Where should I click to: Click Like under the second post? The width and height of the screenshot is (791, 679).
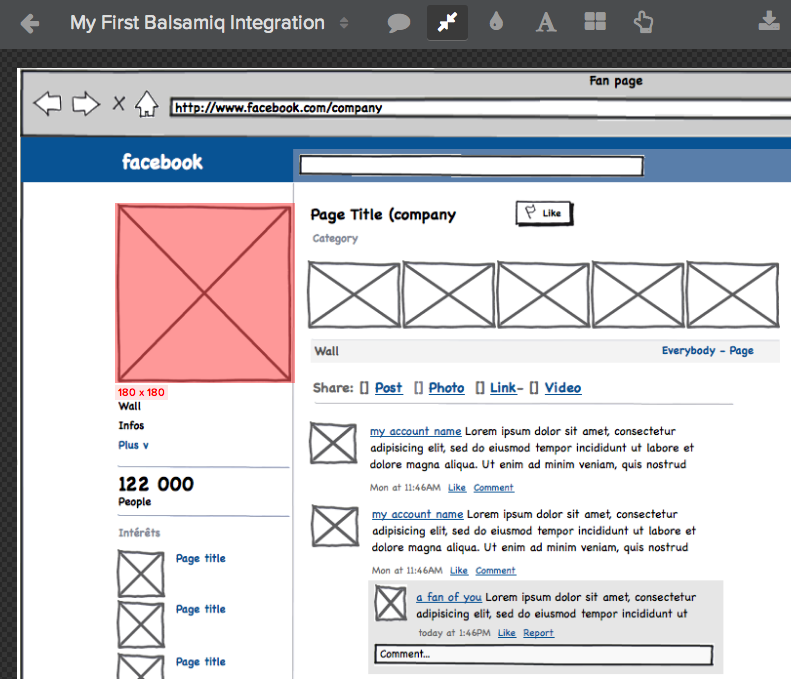(459, 571)
